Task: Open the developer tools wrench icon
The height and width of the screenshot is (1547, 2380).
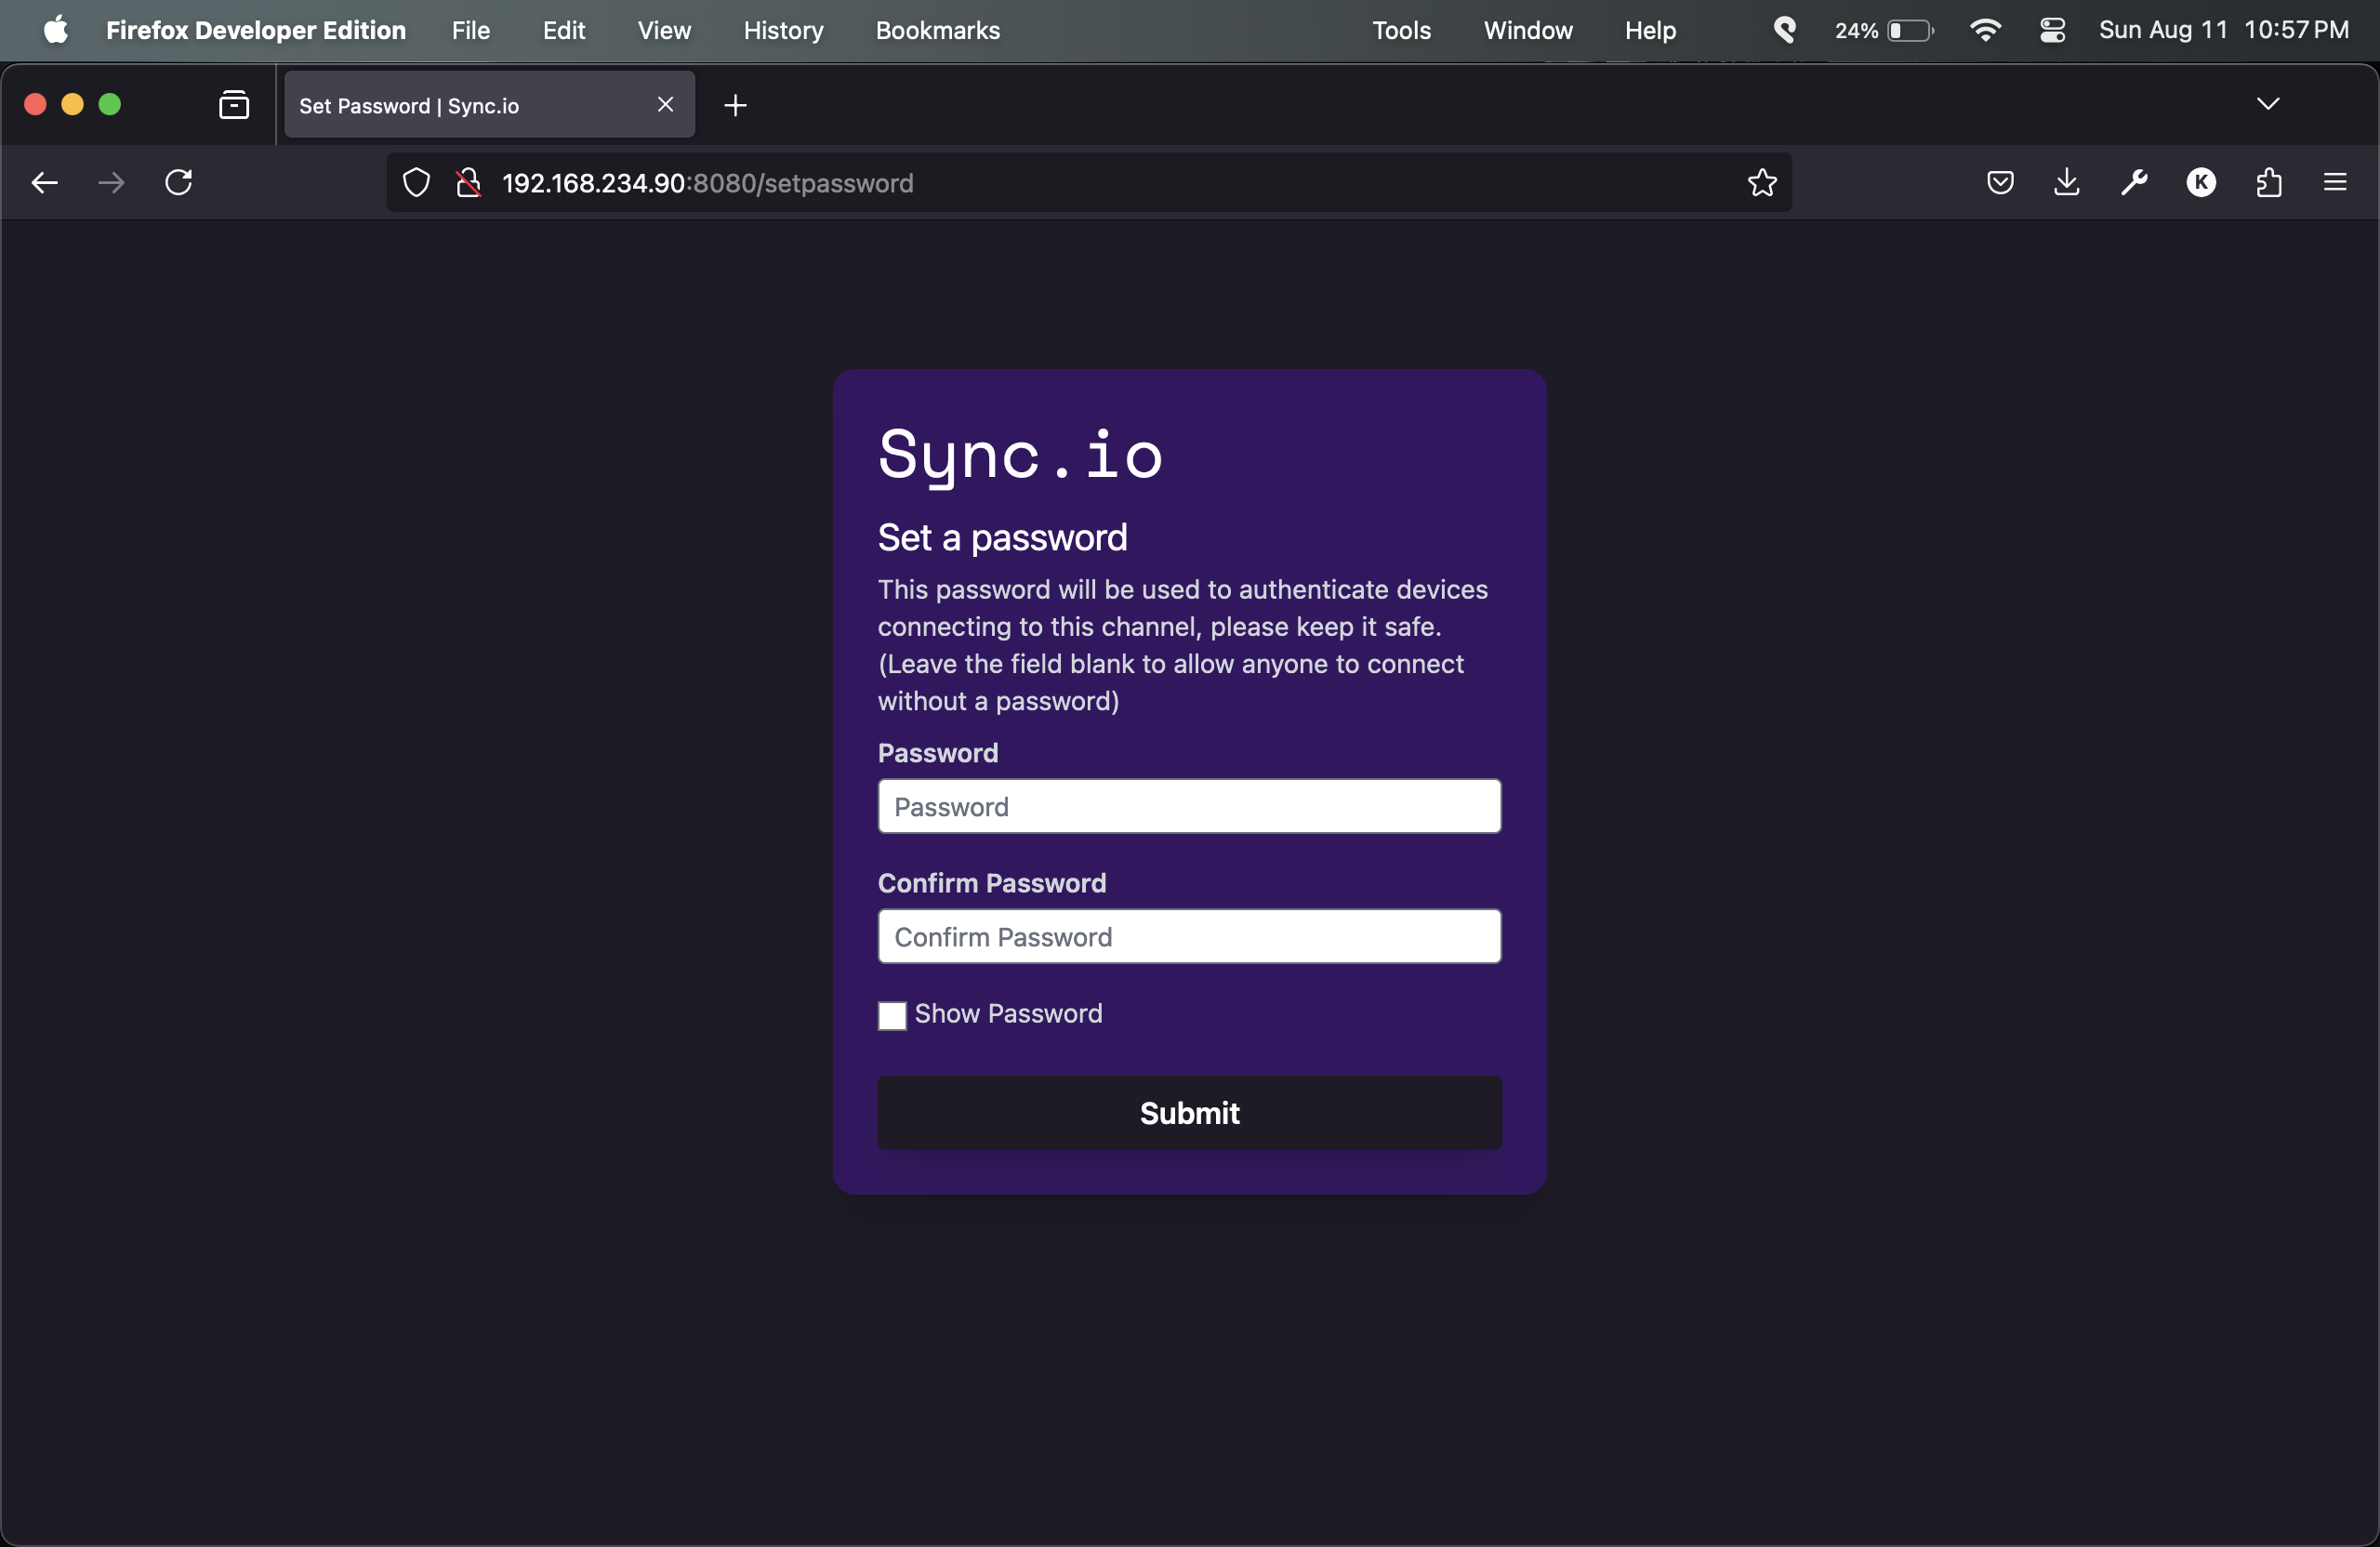Action: pyautogui.click(x=2134, y=183)
